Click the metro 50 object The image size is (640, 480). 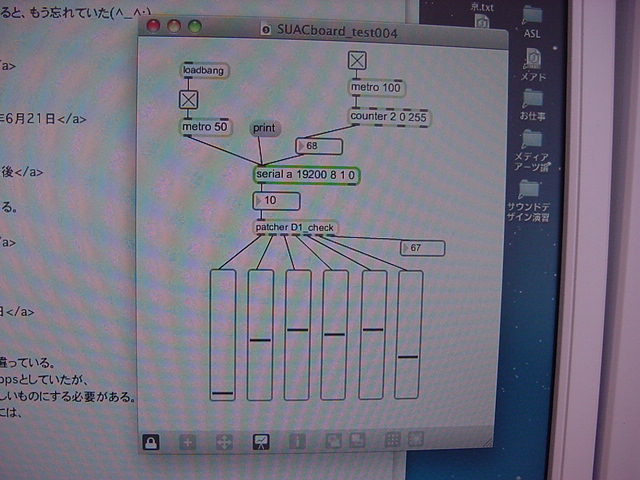pos(205,127)
